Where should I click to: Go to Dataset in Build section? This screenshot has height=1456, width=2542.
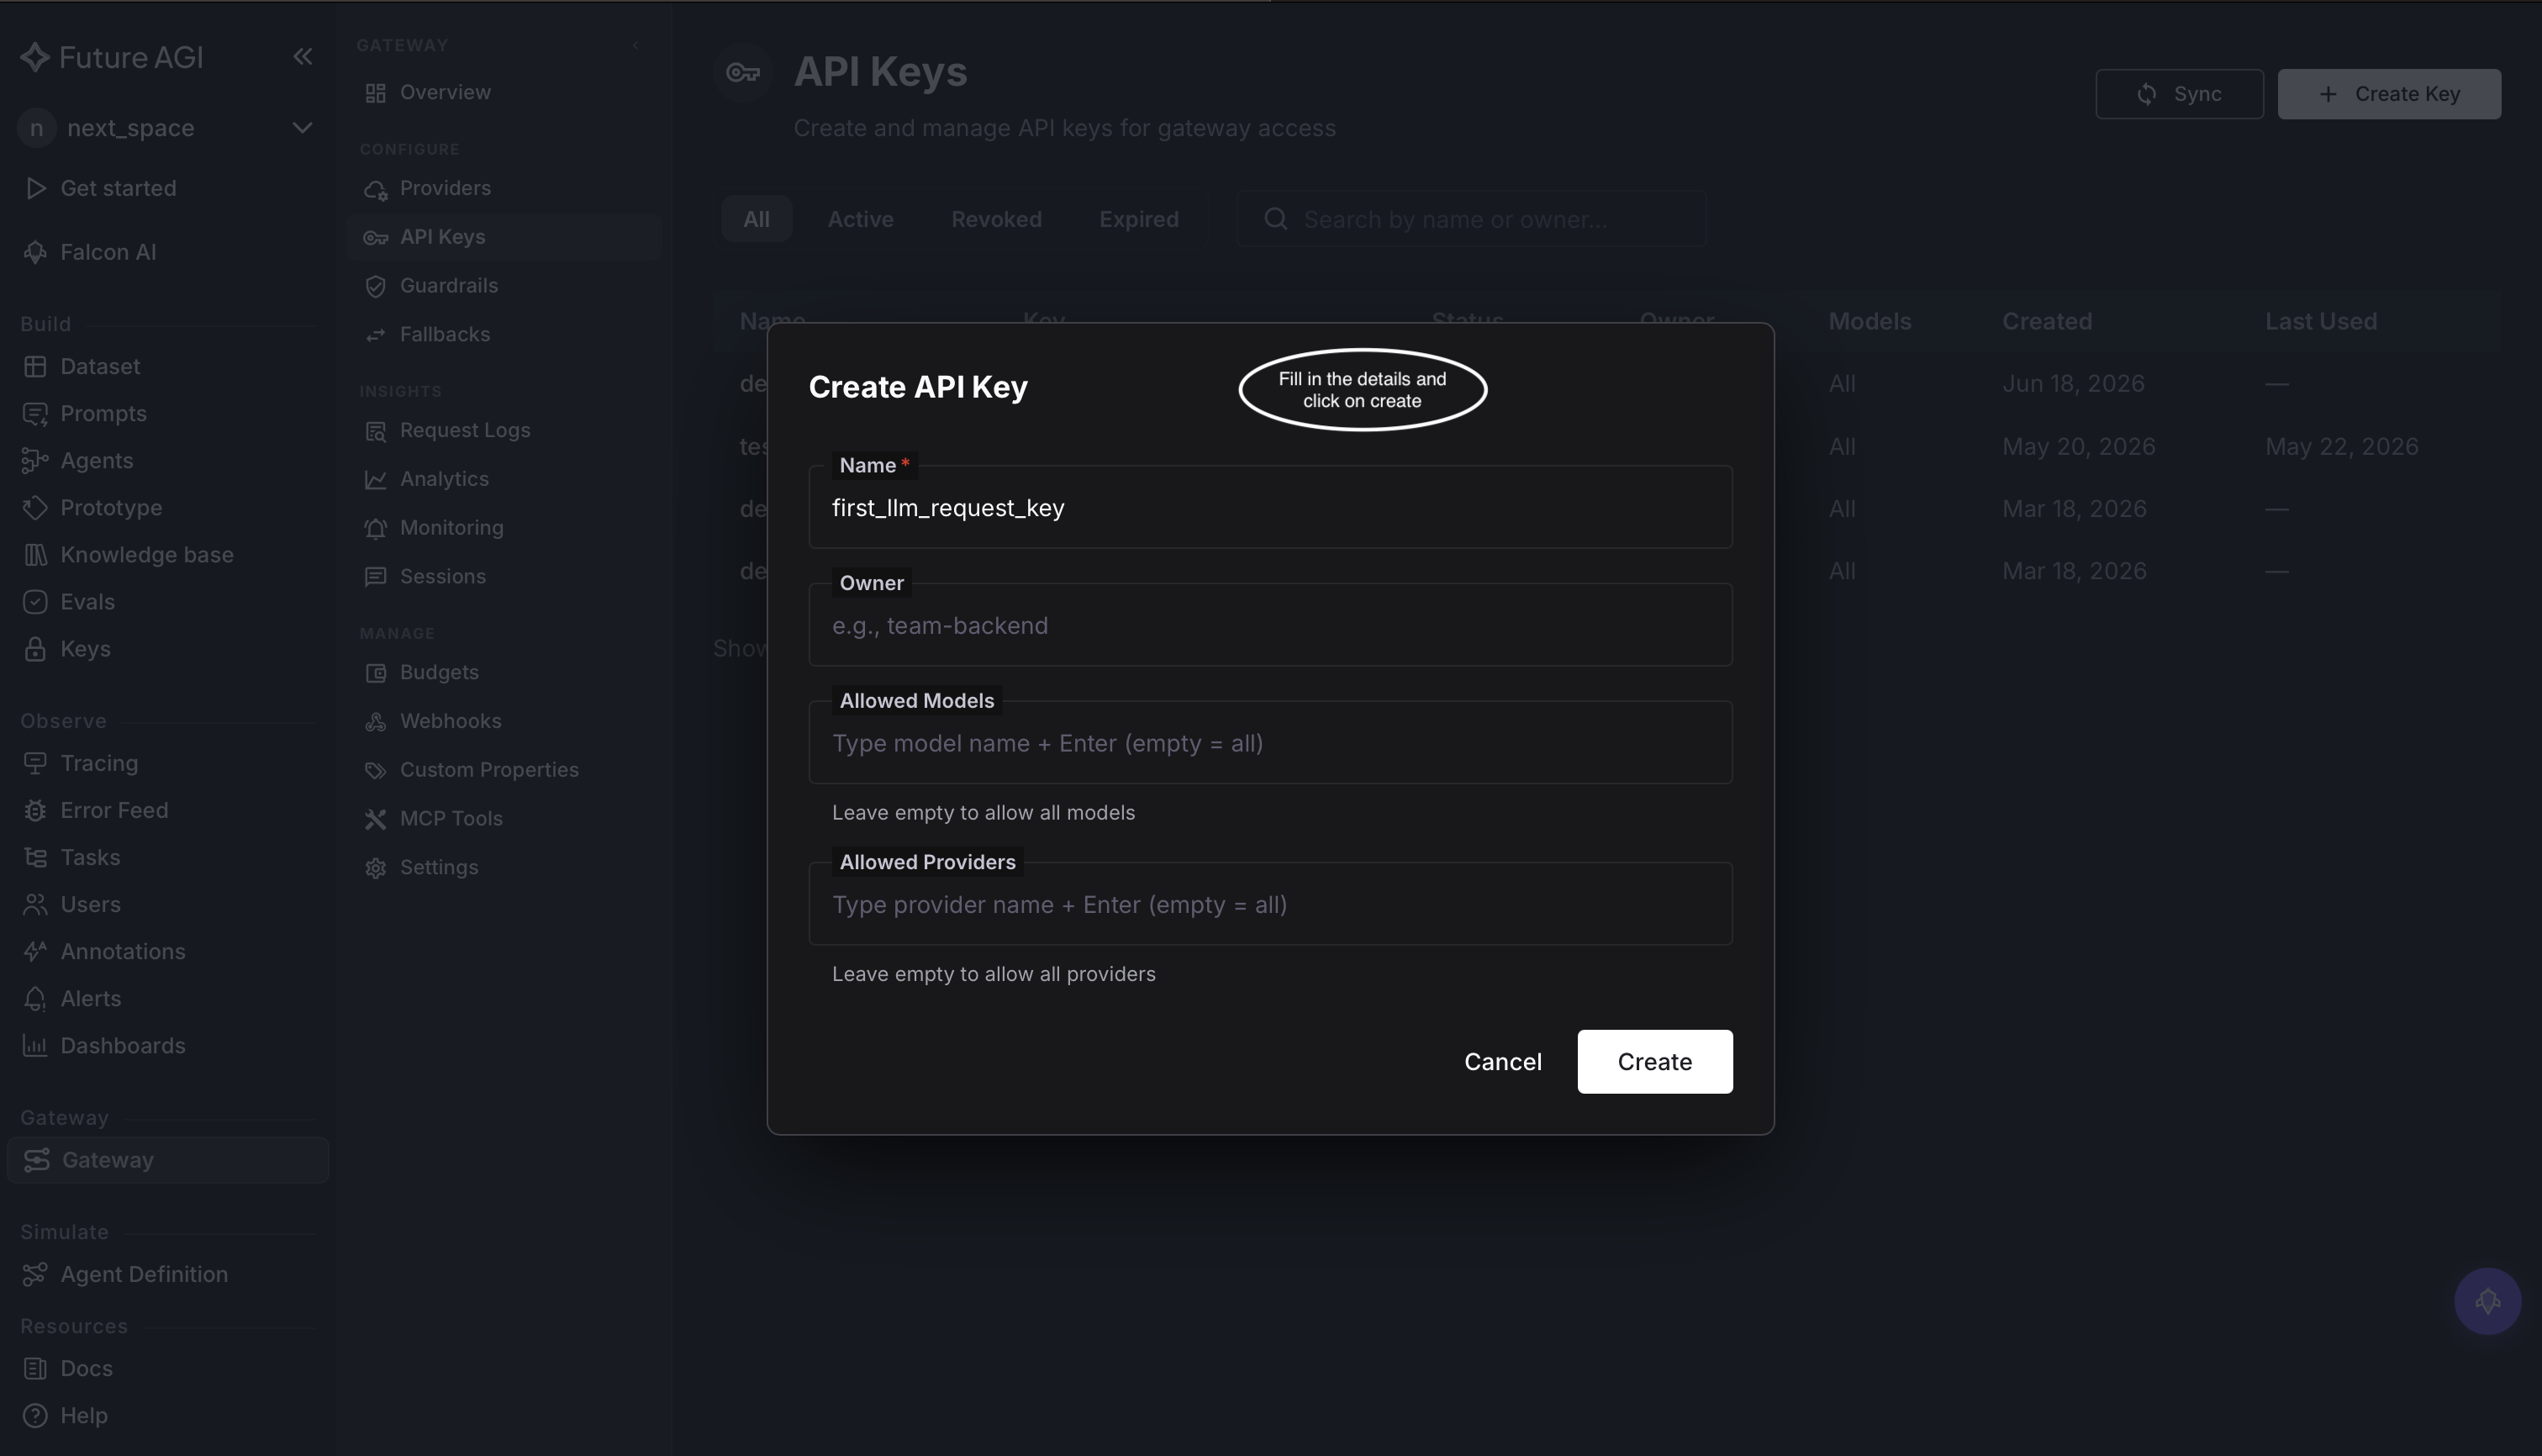(100, 366)
